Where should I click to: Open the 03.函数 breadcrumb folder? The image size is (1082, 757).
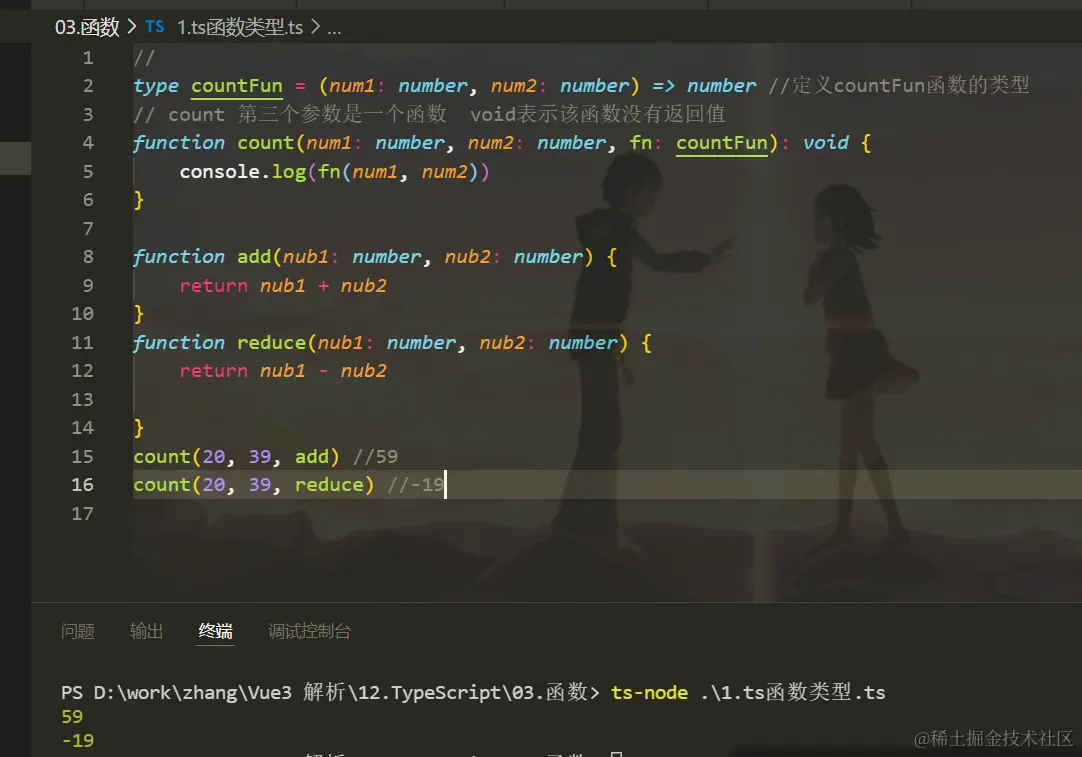click(x=87, y=27)
